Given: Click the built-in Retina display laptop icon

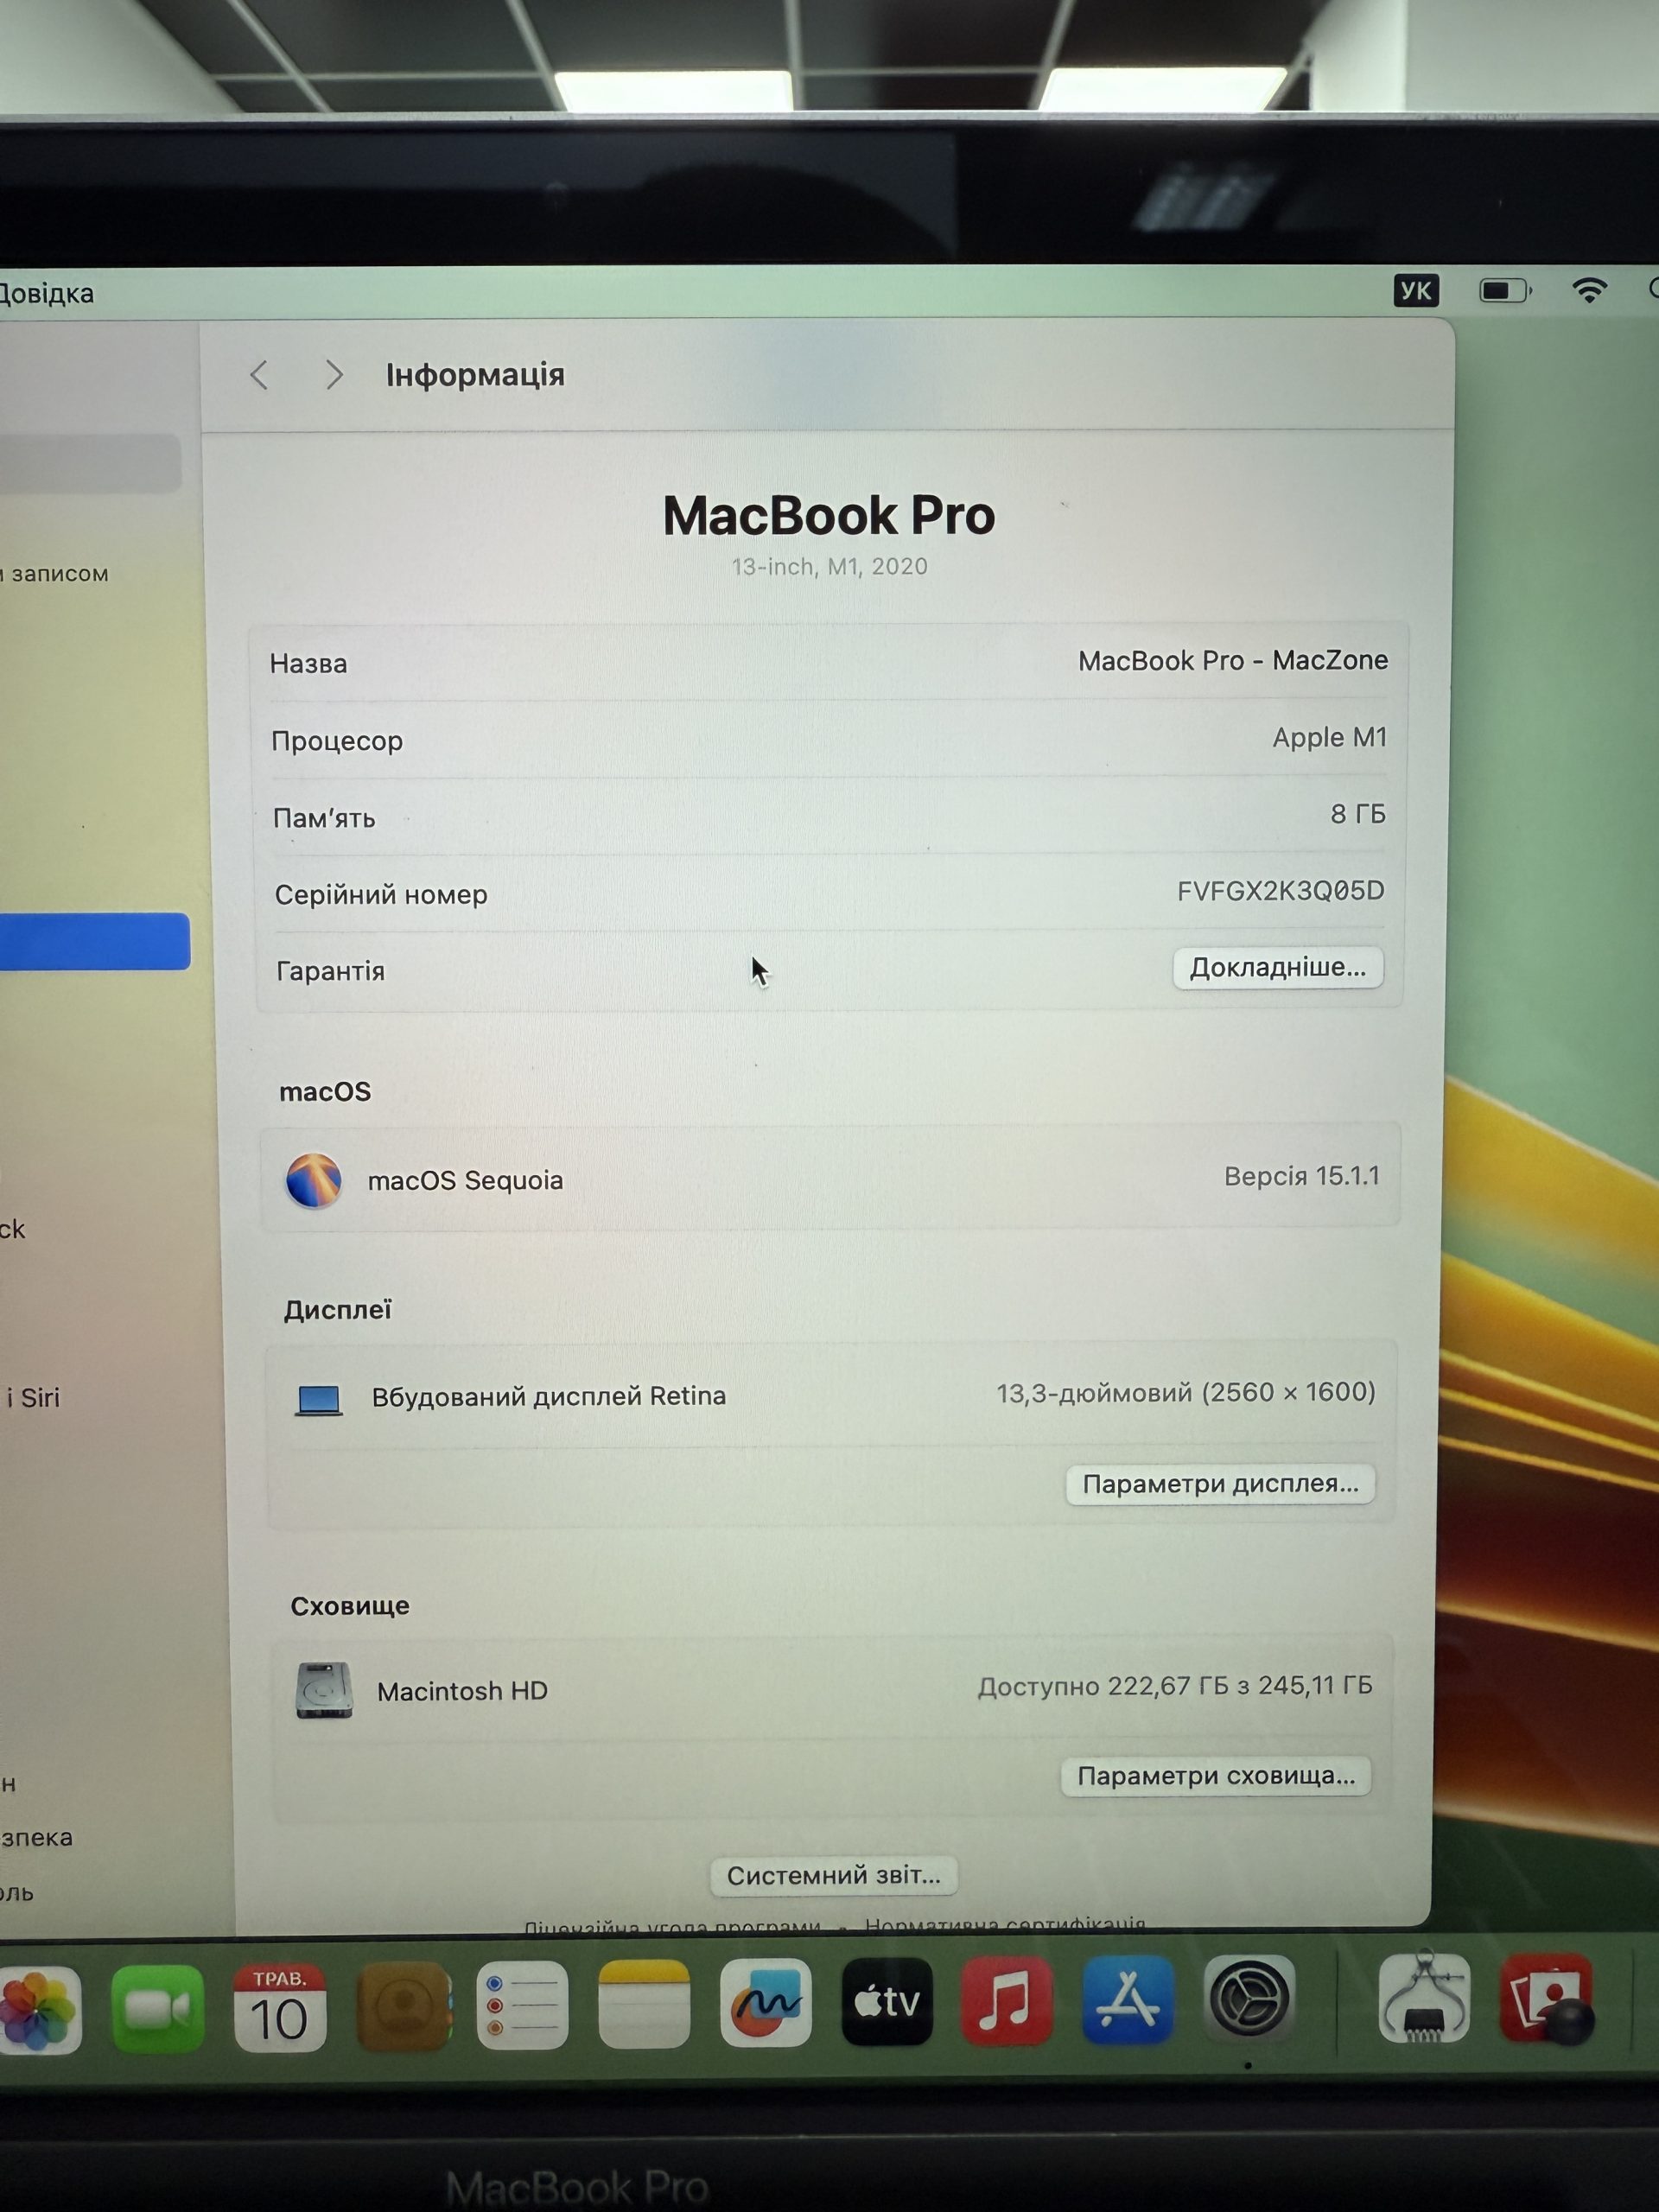Looking at the screenshot, I should click(x=319, y=1399).
